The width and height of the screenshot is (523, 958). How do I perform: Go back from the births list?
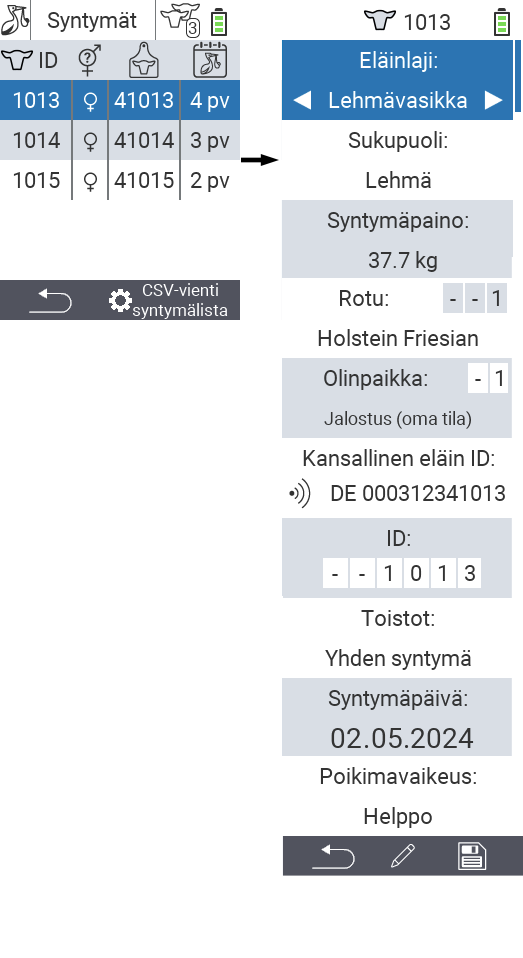coord(51,301)
